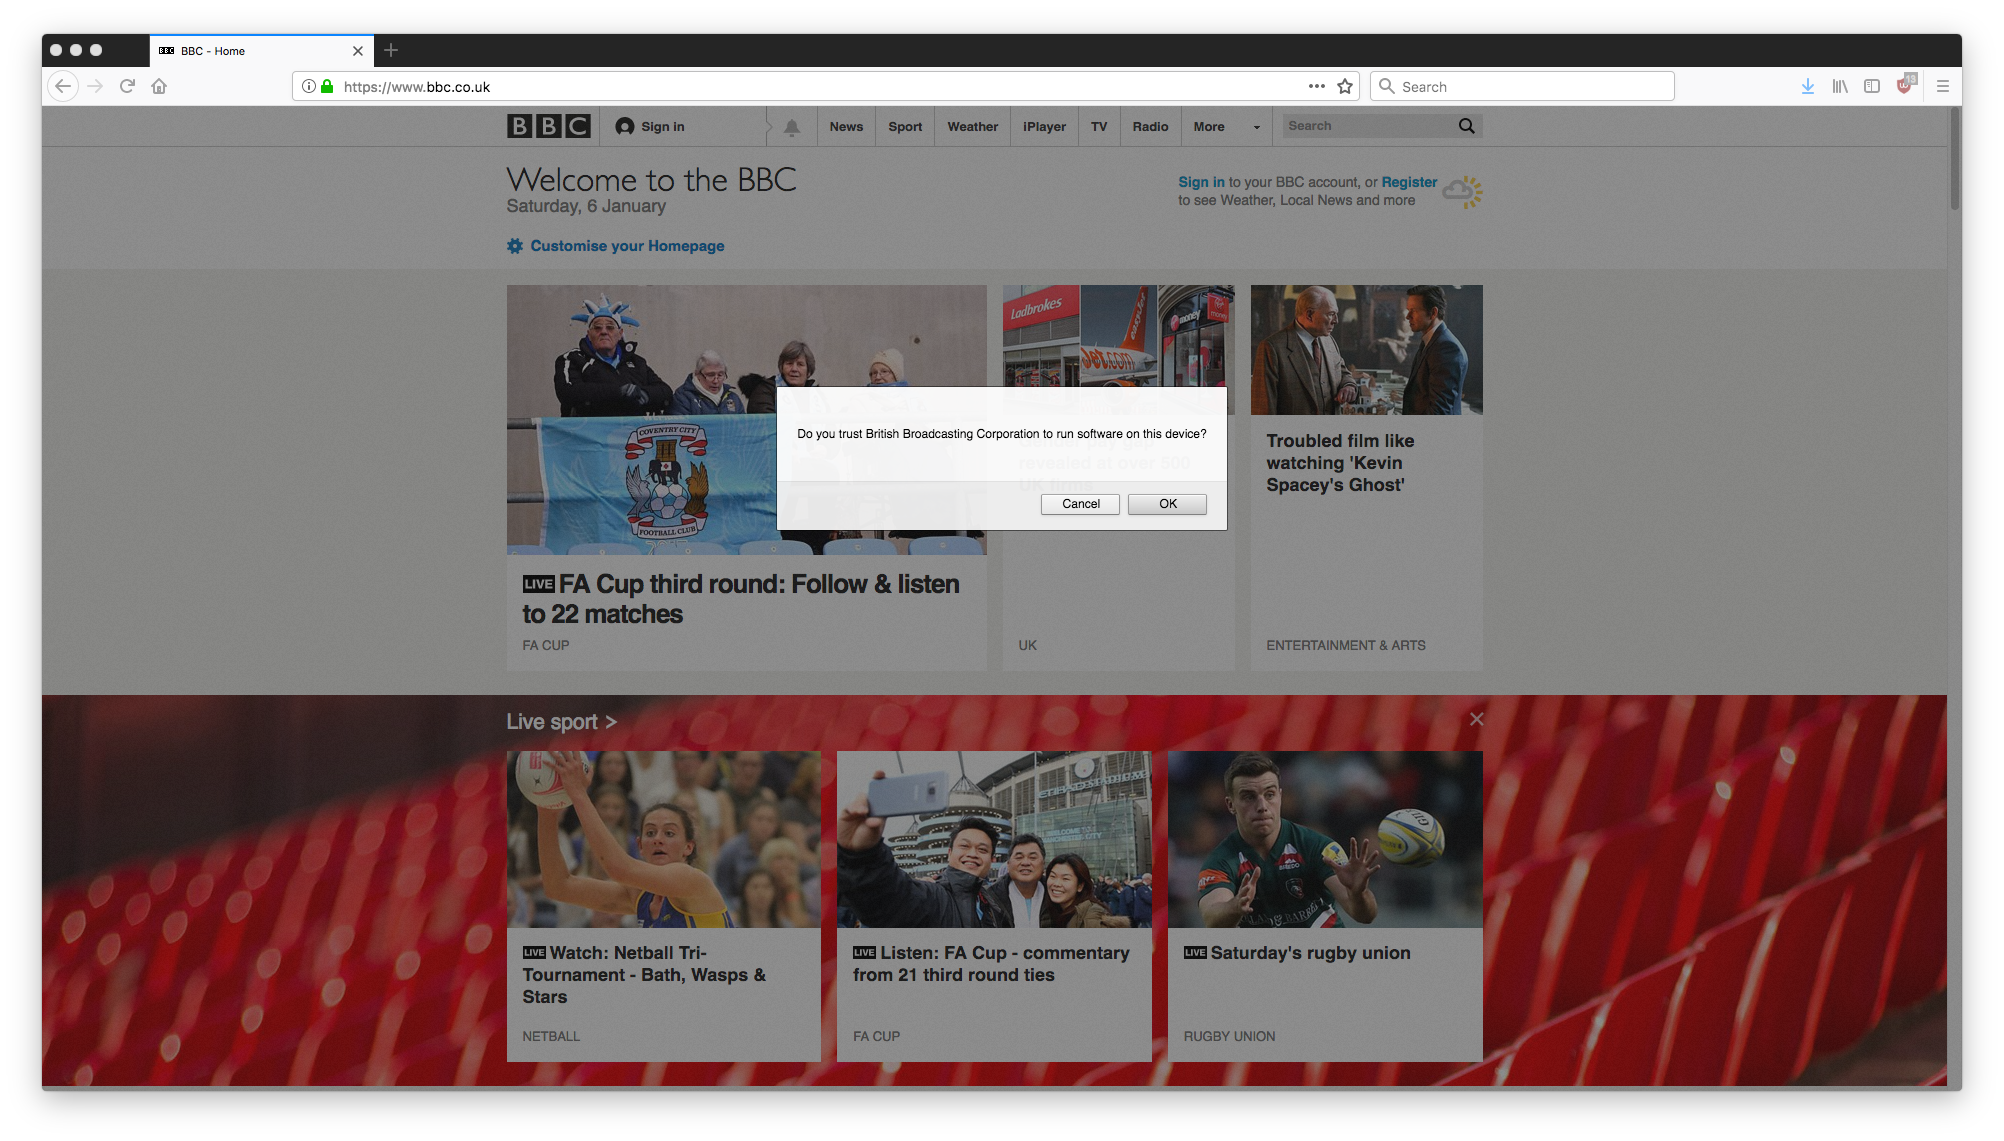The image size is (2004, 1141).
Task: Toggle the sidebar view icon
Action: tap(1872, 86)
